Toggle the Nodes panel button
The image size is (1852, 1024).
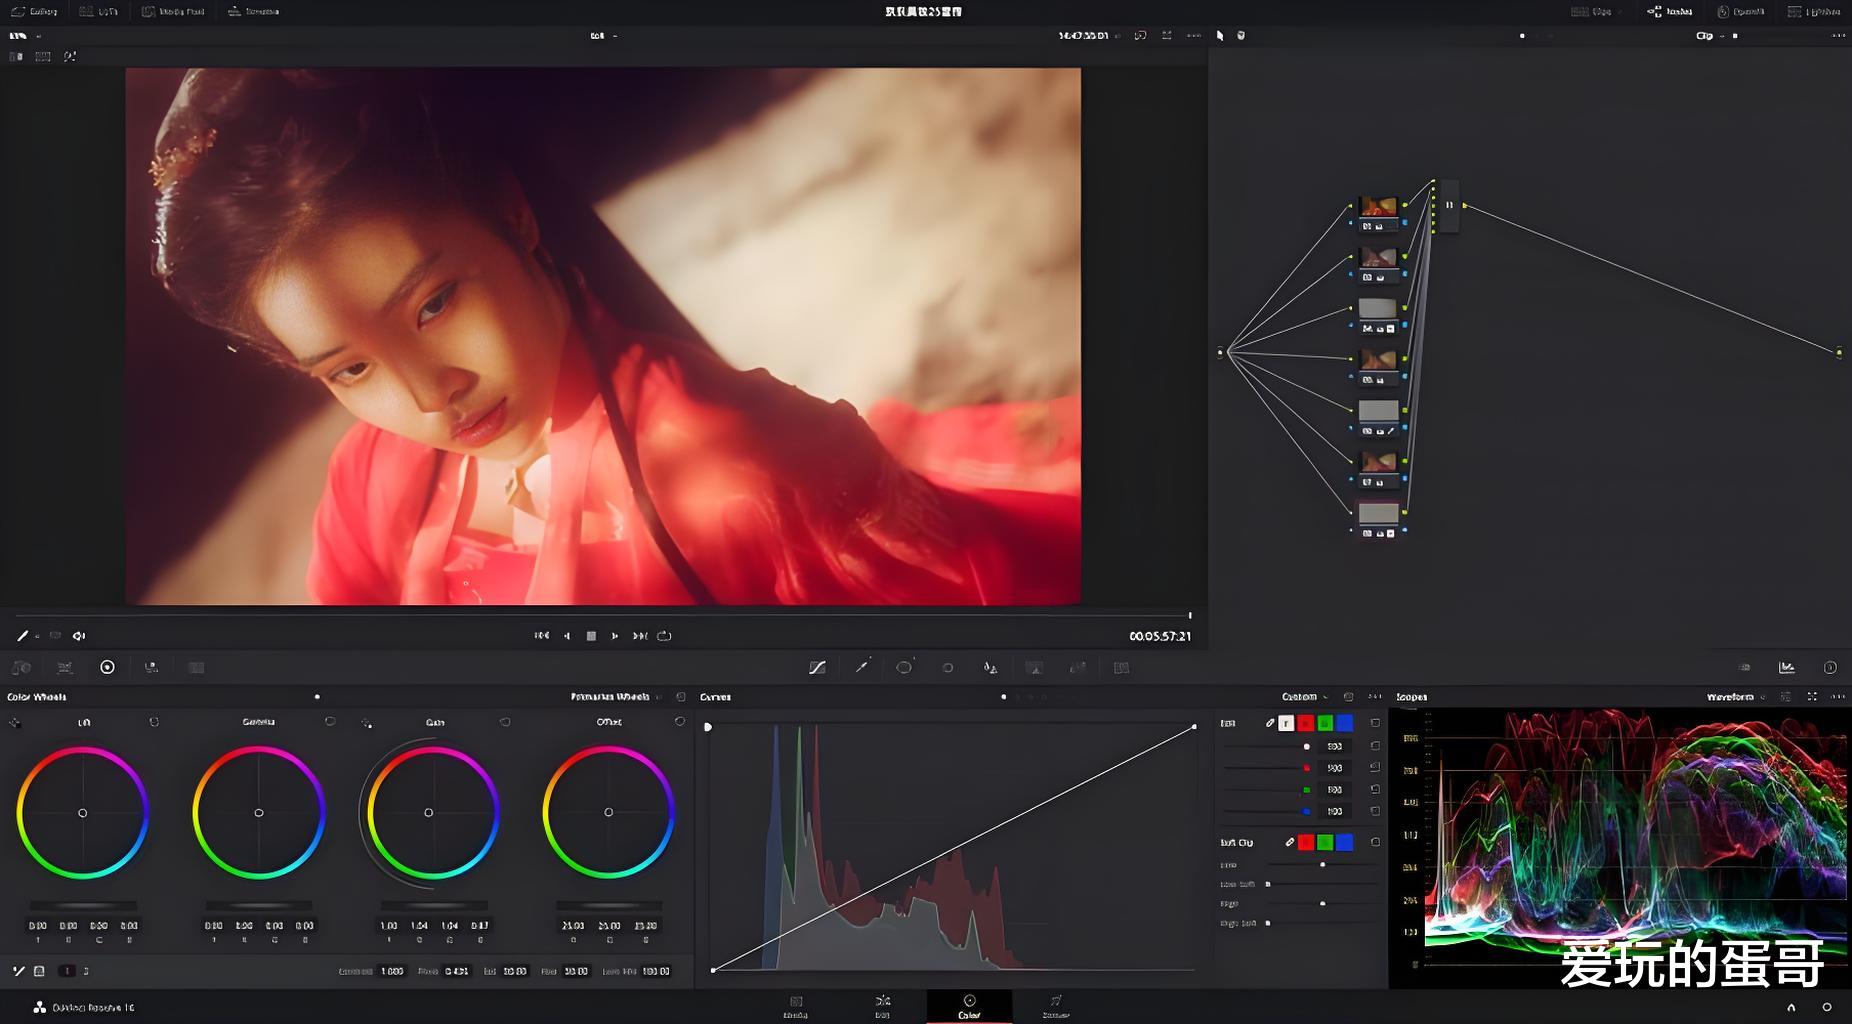click(1670, 11)
